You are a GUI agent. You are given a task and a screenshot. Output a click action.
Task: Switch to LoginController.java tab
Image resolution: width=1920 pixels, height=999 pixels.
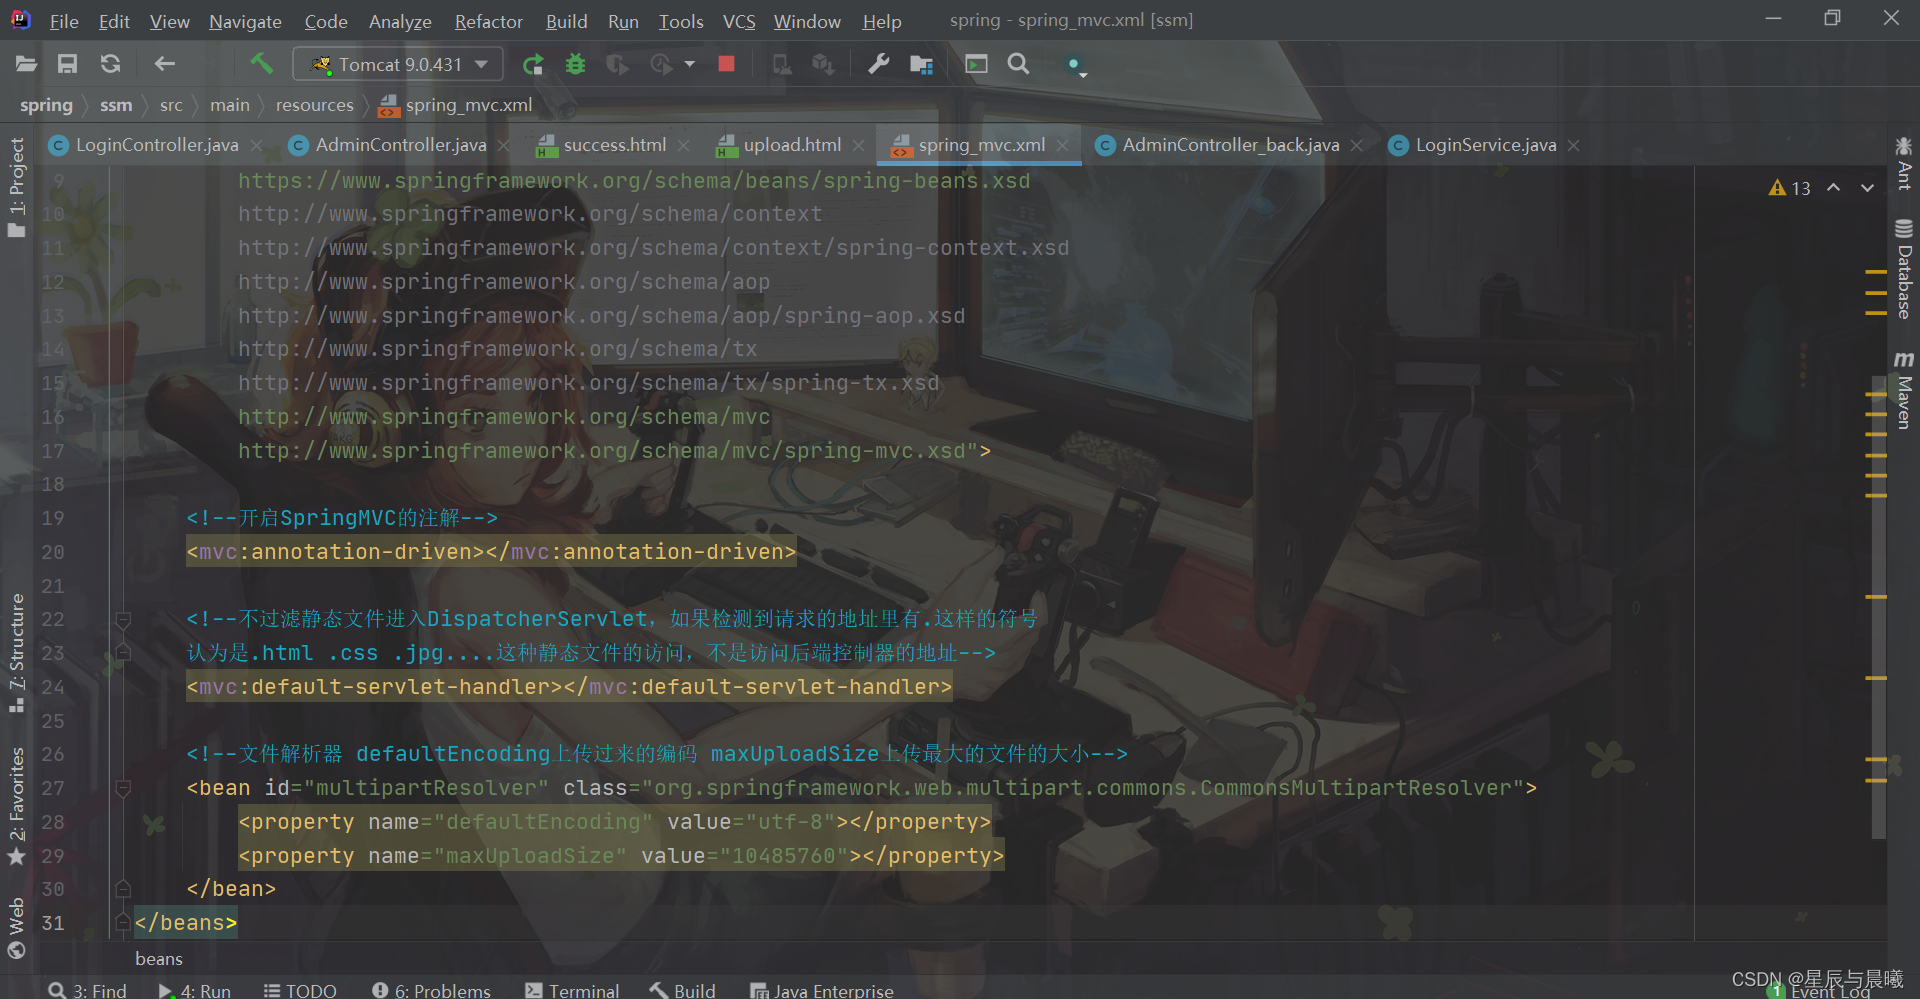[156, 145]
